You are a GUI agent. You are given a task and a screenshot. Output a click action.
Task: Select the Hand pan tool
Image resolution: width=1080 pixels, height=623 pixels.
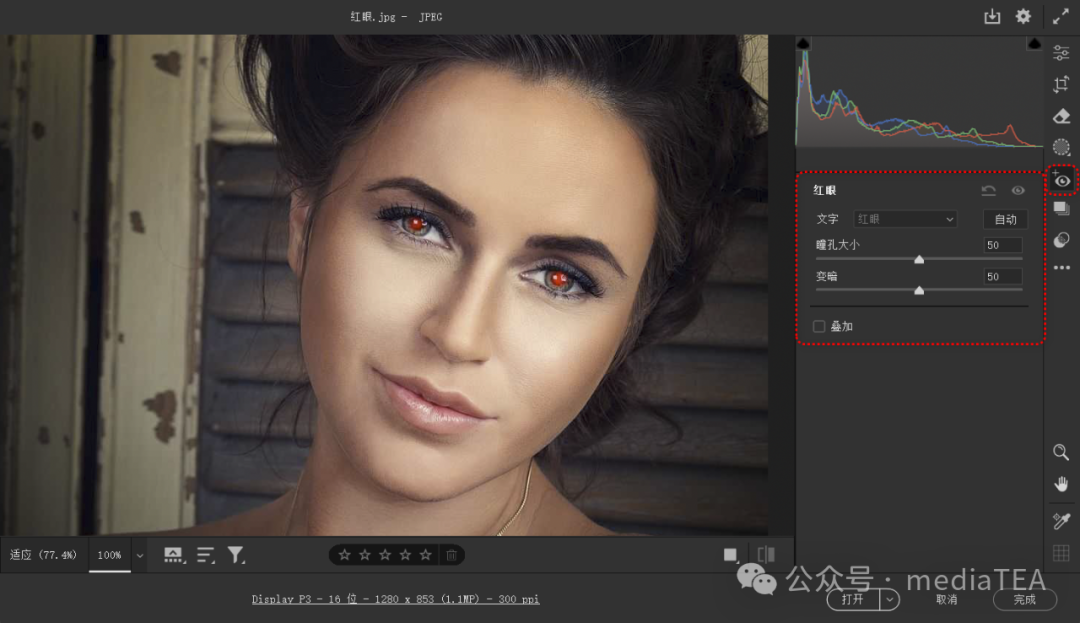pyautogui.click(x=1061, y=485)
